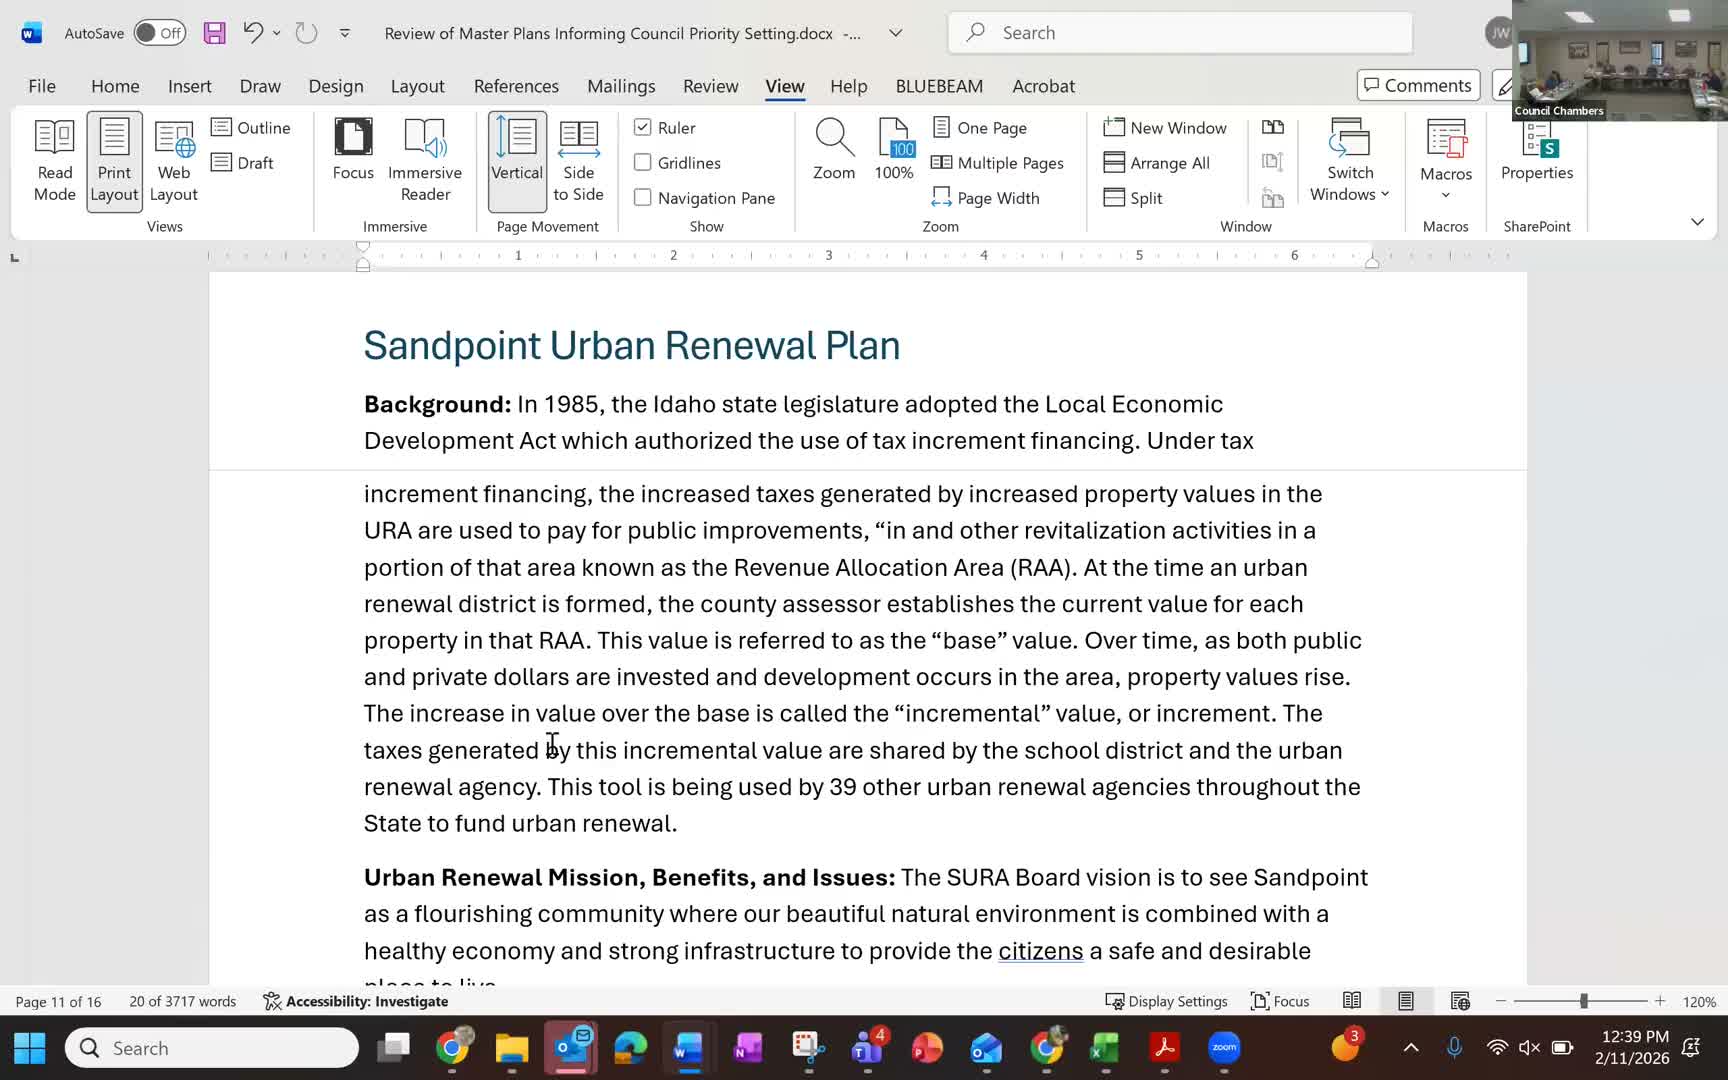Open the Comments pane

click(1417, 84)
